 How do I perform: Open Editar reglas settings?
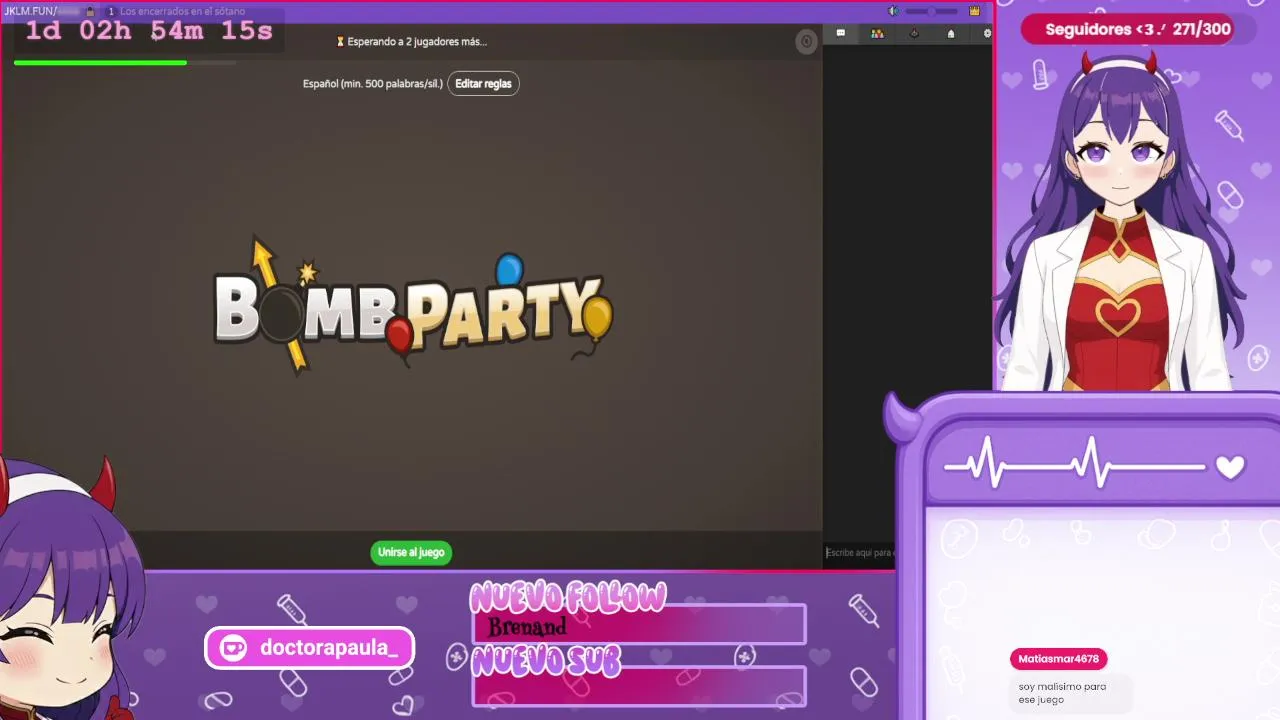[x=483, y=84]
